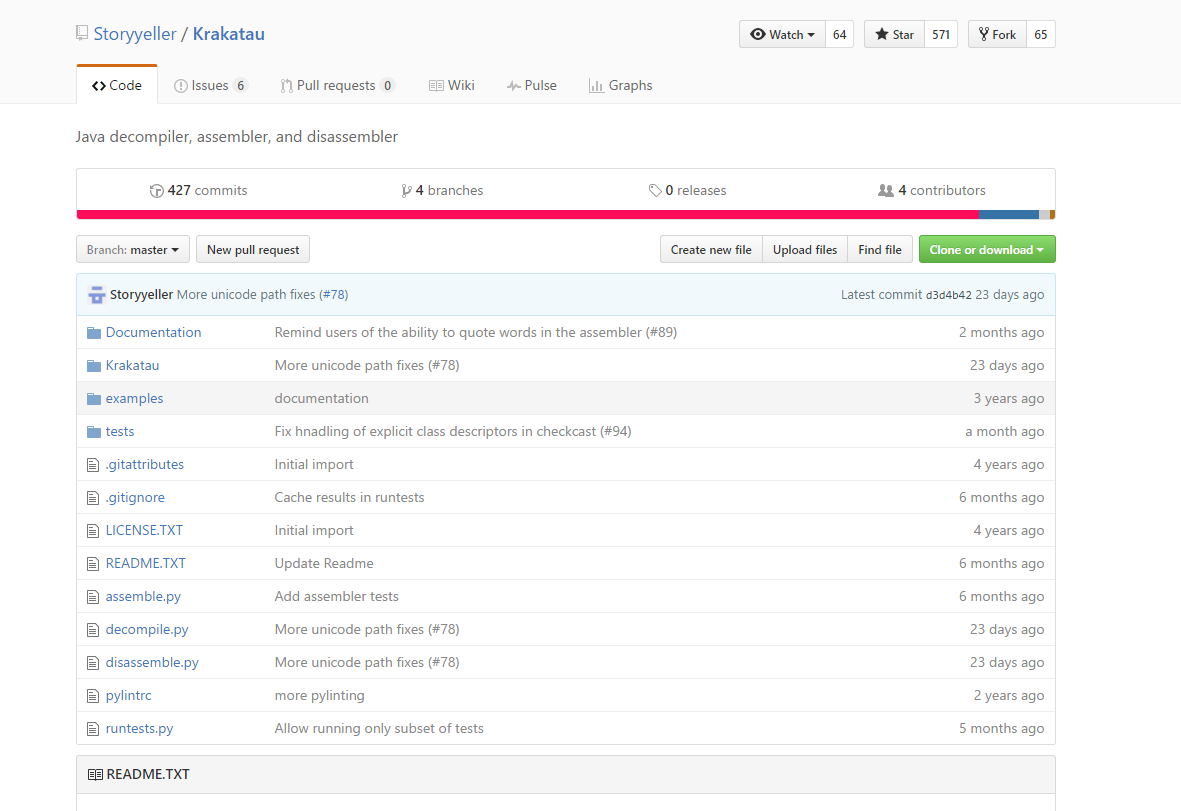Image resolution: width=1181 pixels, height=811 pixels.
Task: Click the commits history clock icon
Action: coord(156,191)
